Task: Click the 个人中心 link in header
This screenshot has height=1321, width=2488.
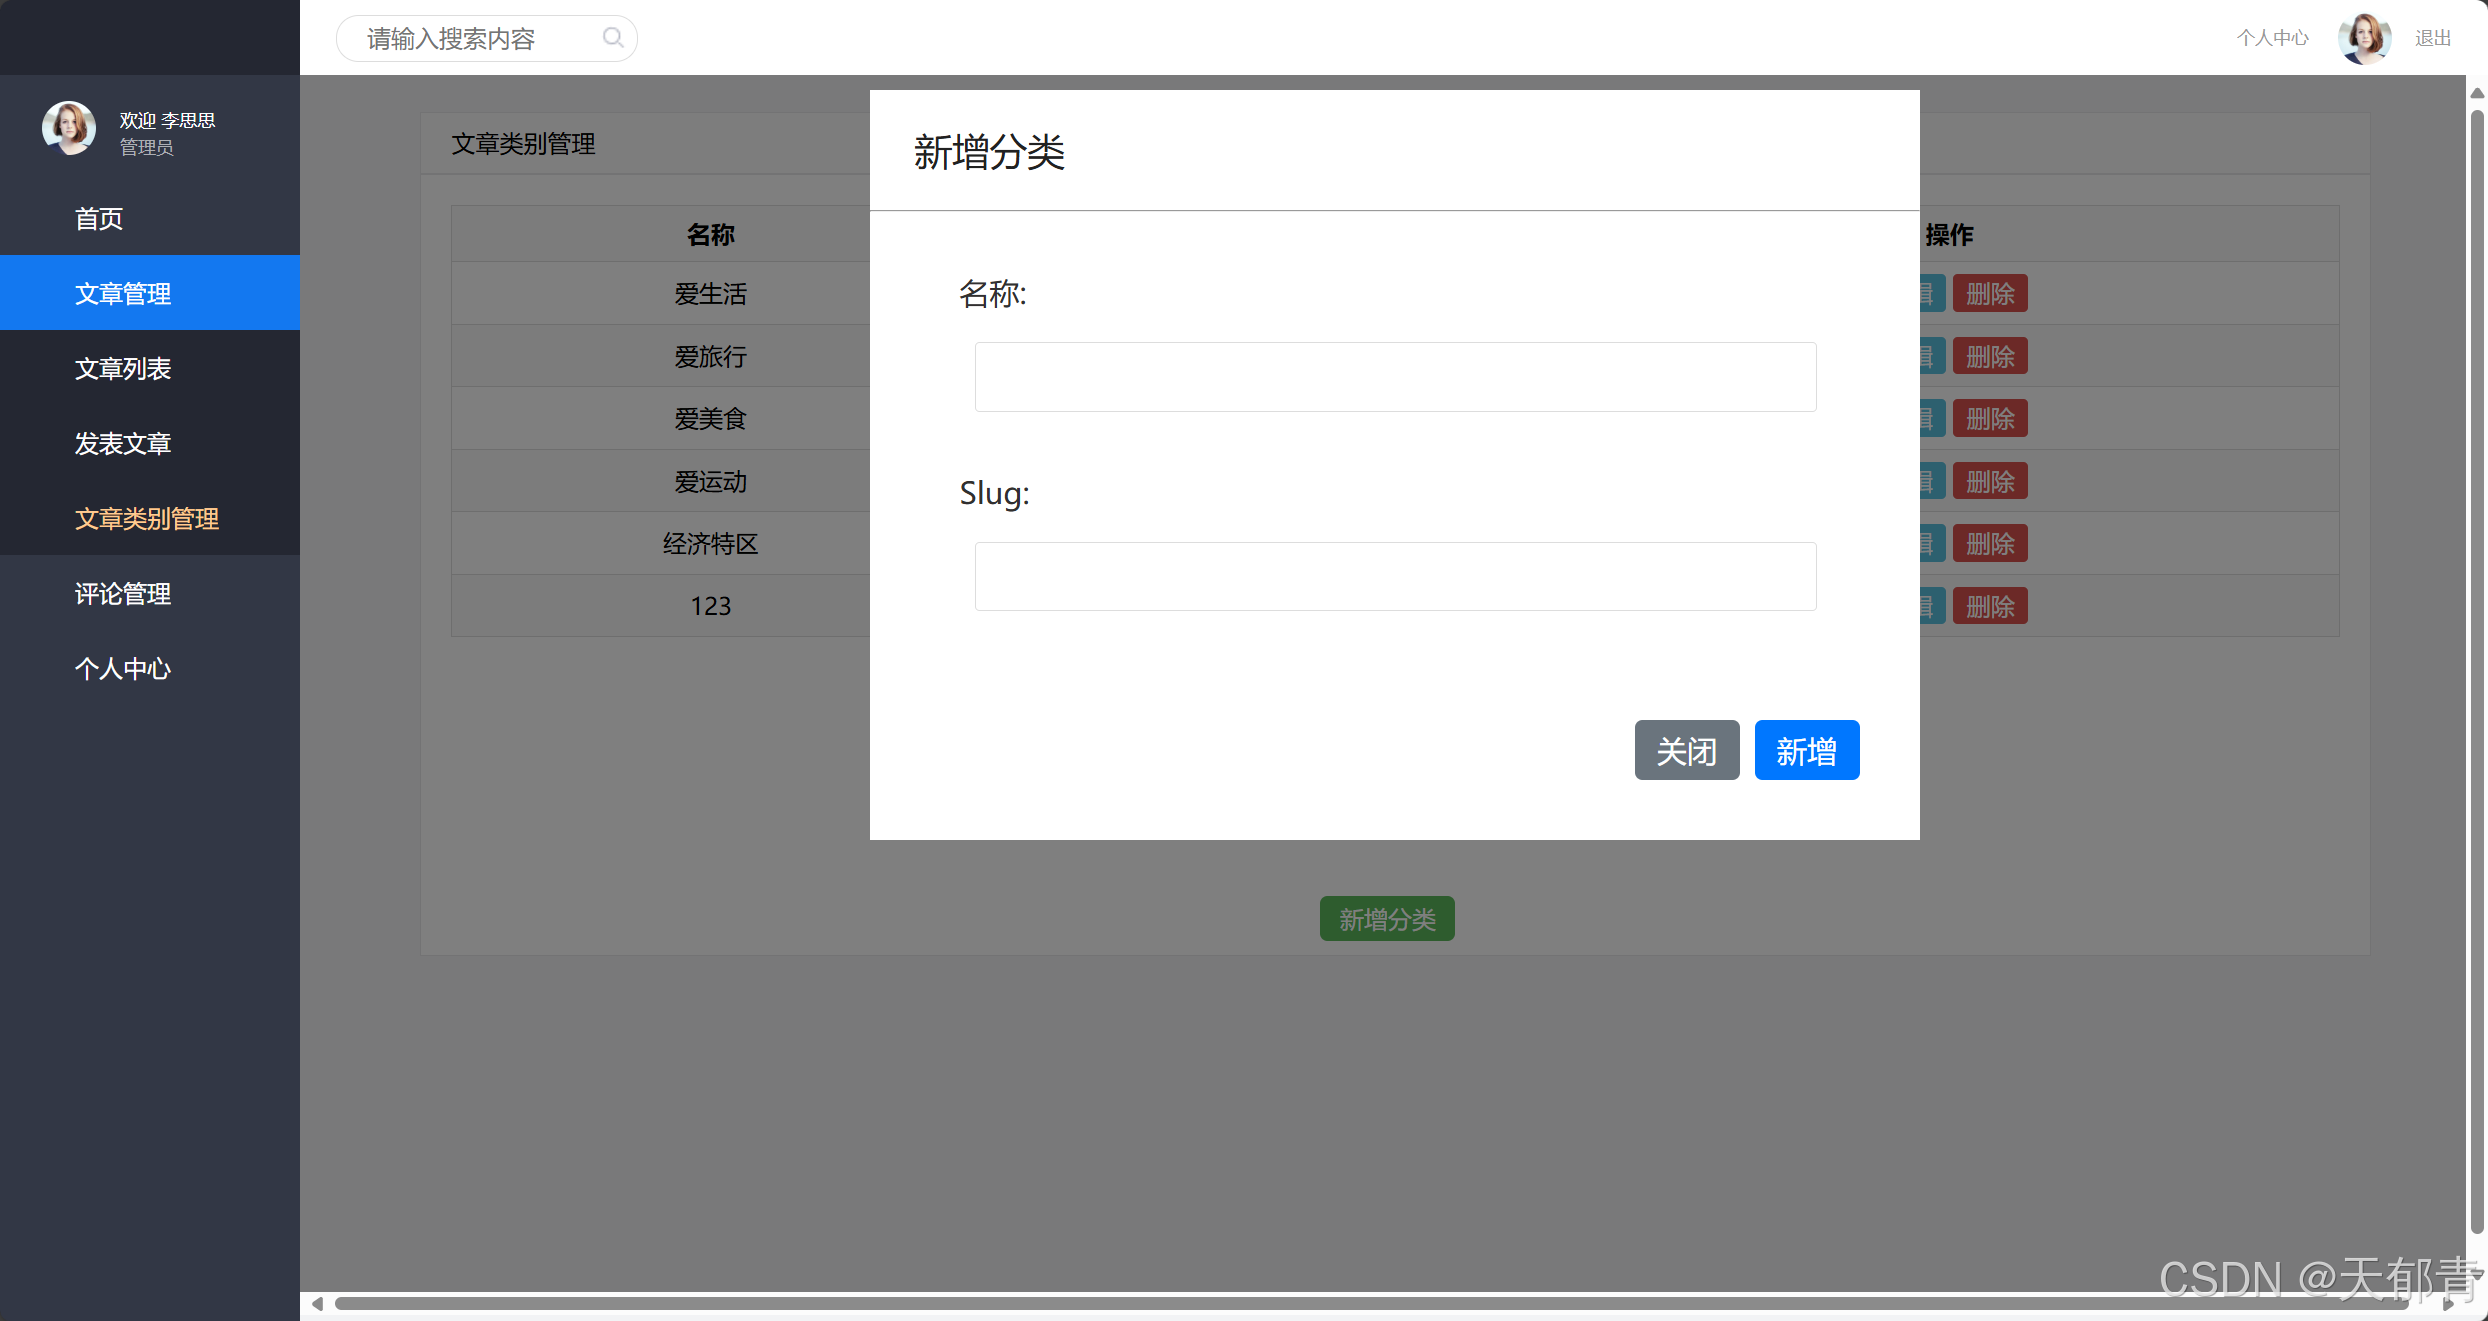Action: point(2272,38)
